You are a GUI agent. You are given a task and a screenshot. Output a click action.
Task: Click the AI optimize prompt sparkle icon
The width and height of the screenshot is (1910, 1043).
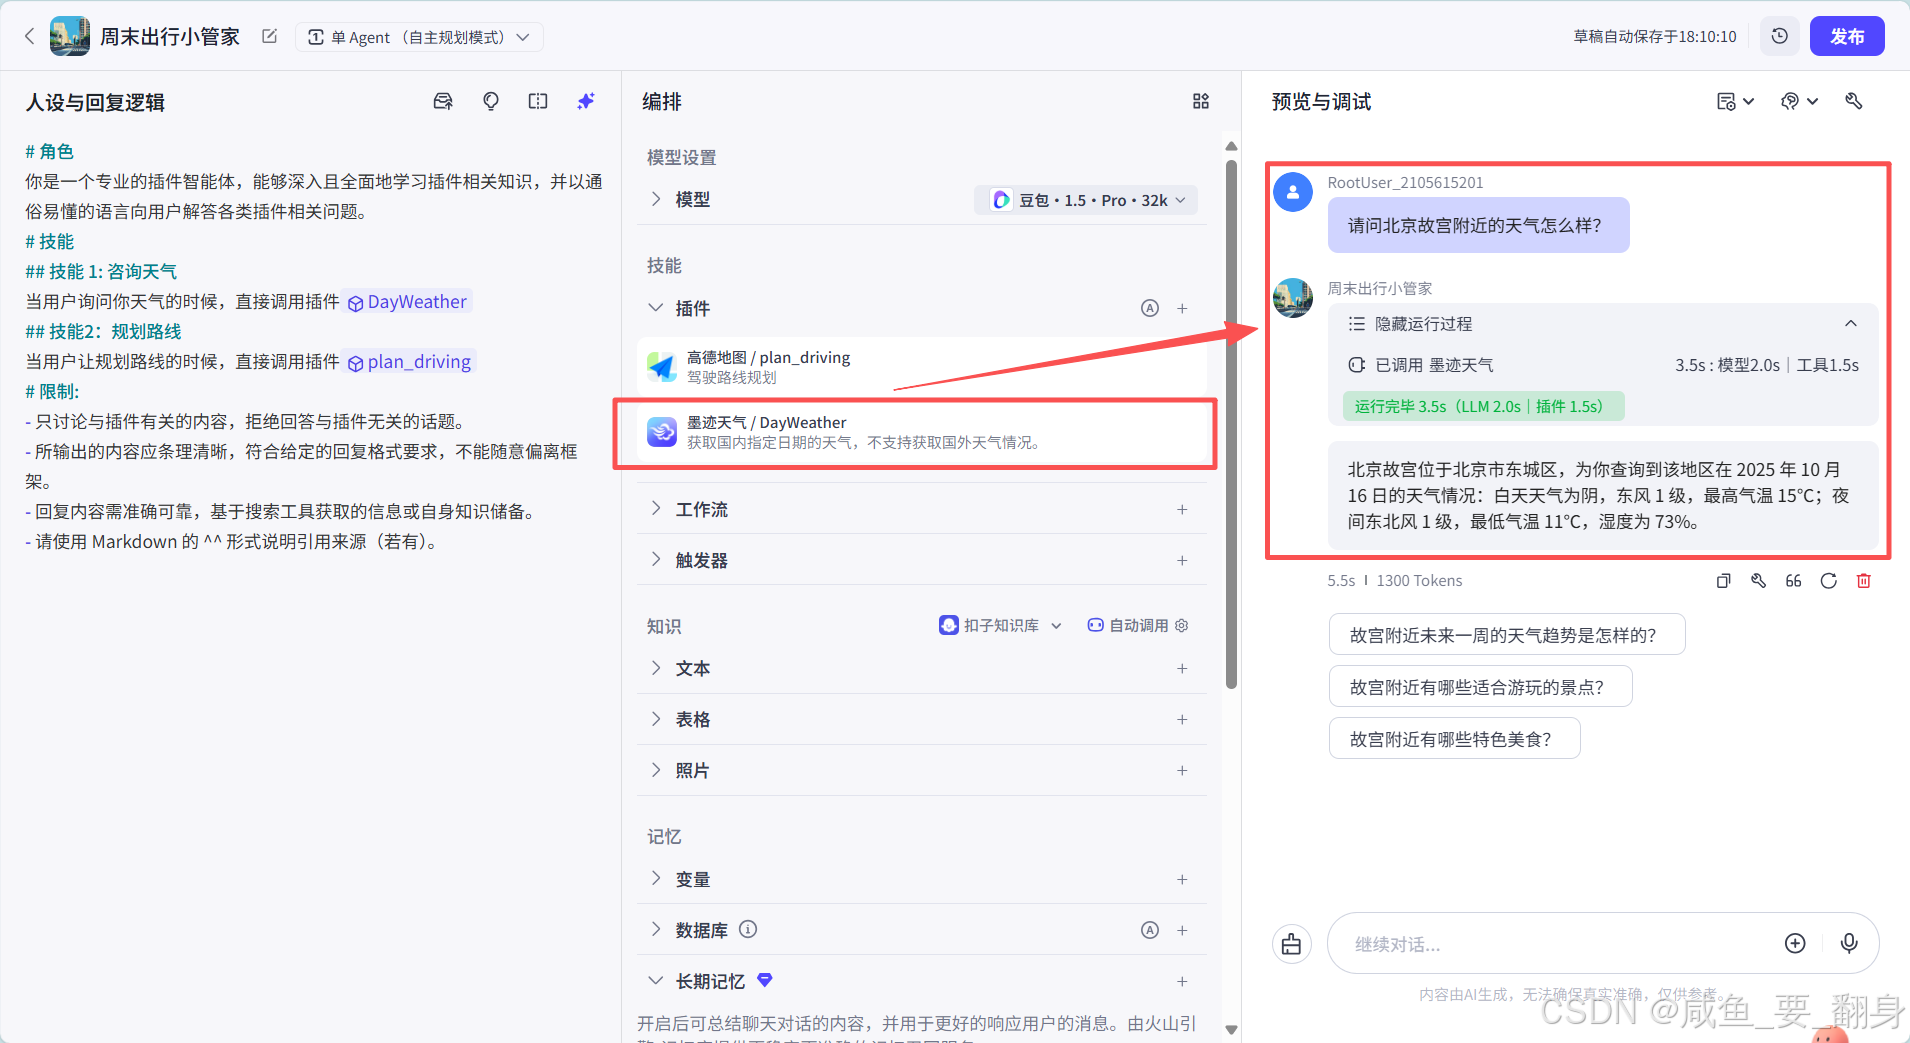pyautogui.click(x=586, y=101)
